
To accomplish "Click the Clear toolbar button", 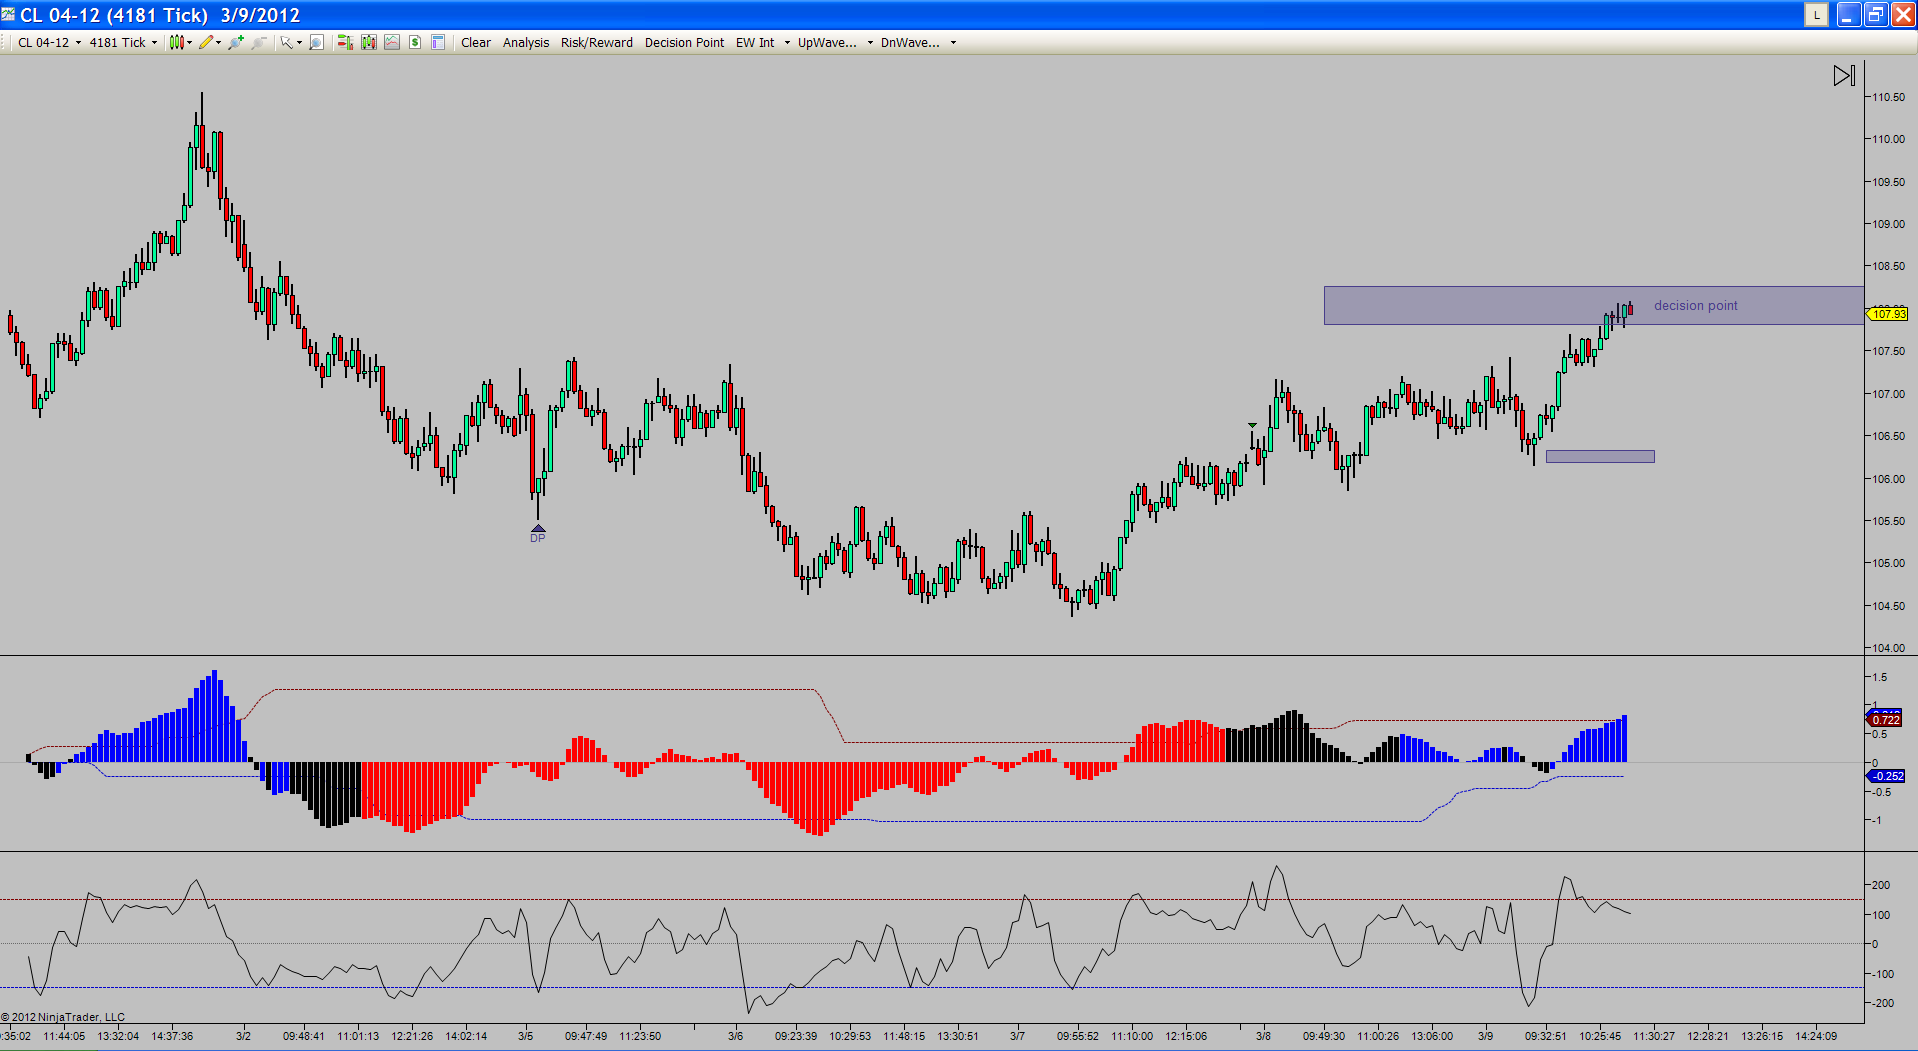I will pyautogui.click(x=476, y=42).
